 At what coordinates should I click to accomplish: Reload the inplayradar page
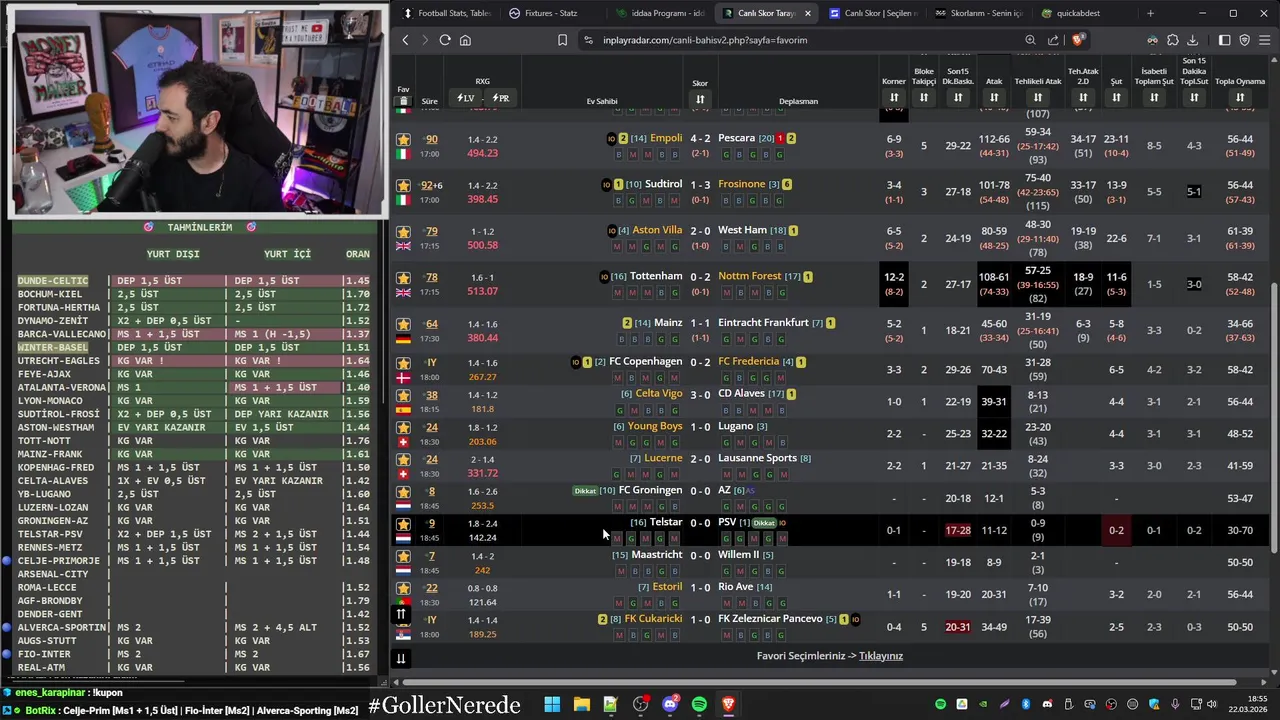[x=445, y=40]
